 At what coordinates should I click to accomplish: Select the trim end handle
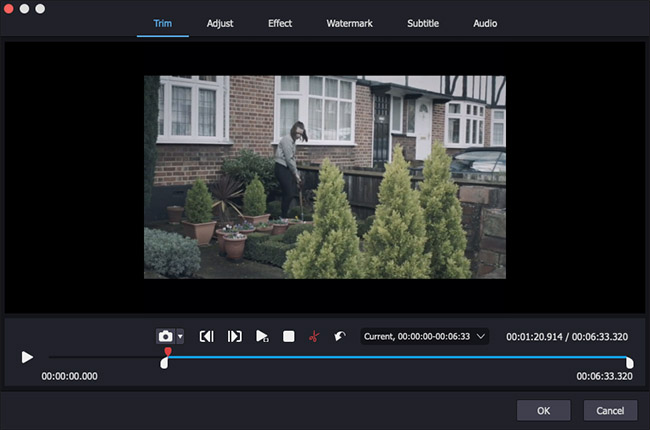[x=630, y=363]
